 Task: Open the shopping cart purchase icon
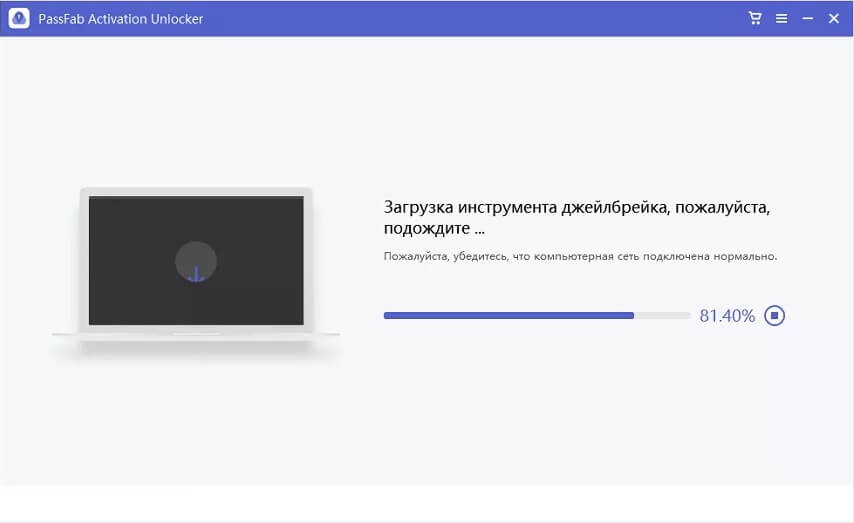click(755, 19)
